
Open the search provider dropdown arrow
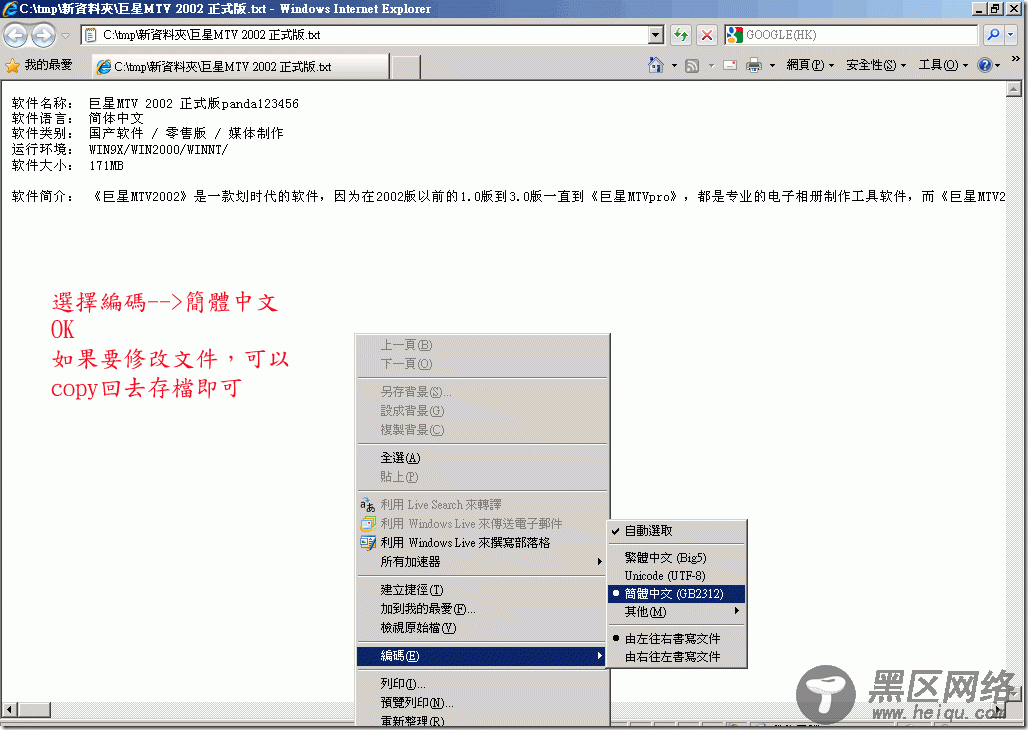coord(1010,35)
